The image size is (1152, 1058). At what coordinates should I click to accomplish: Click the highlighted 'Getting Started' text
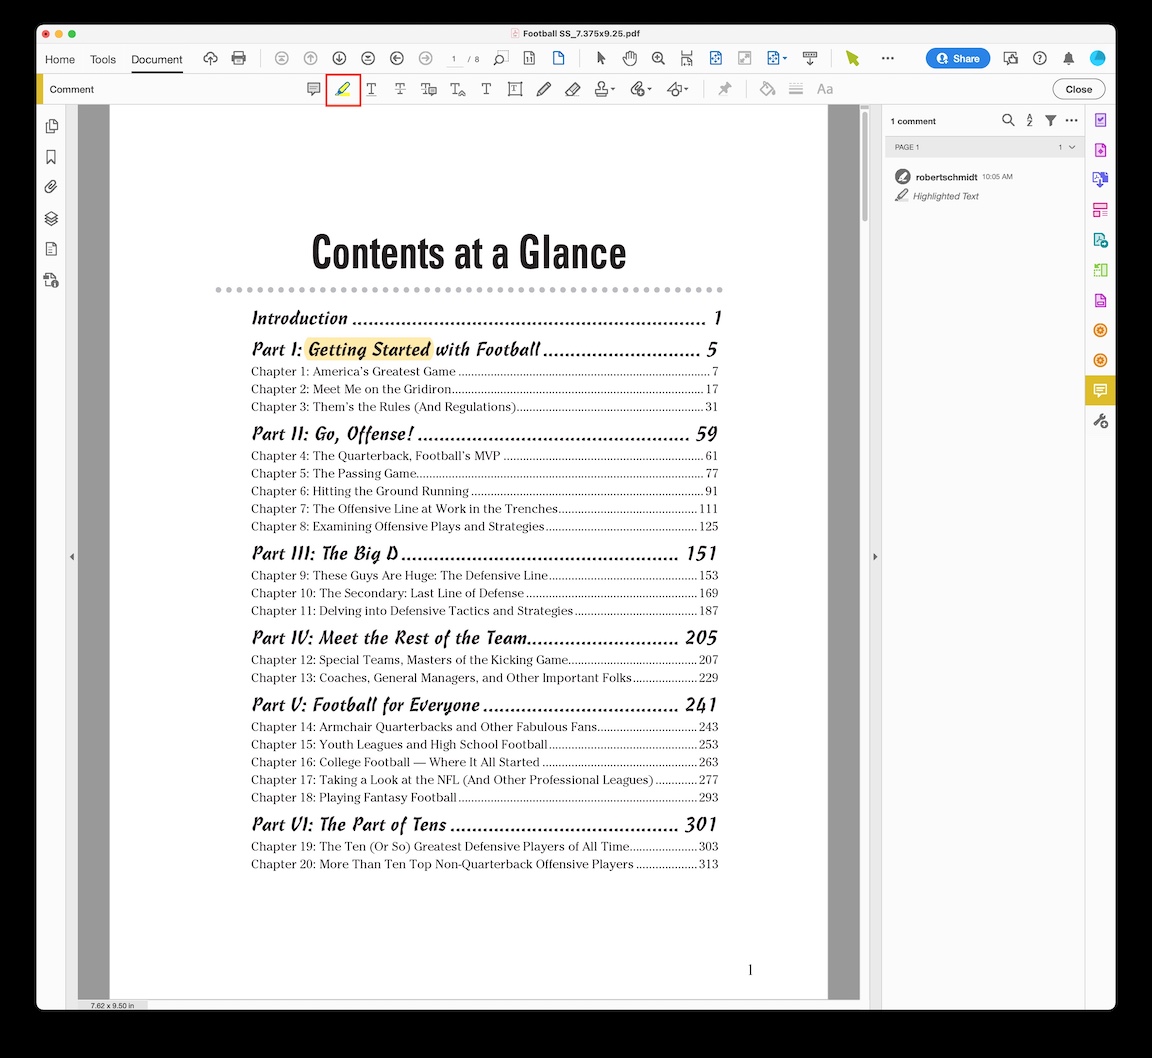click(369, 349)
